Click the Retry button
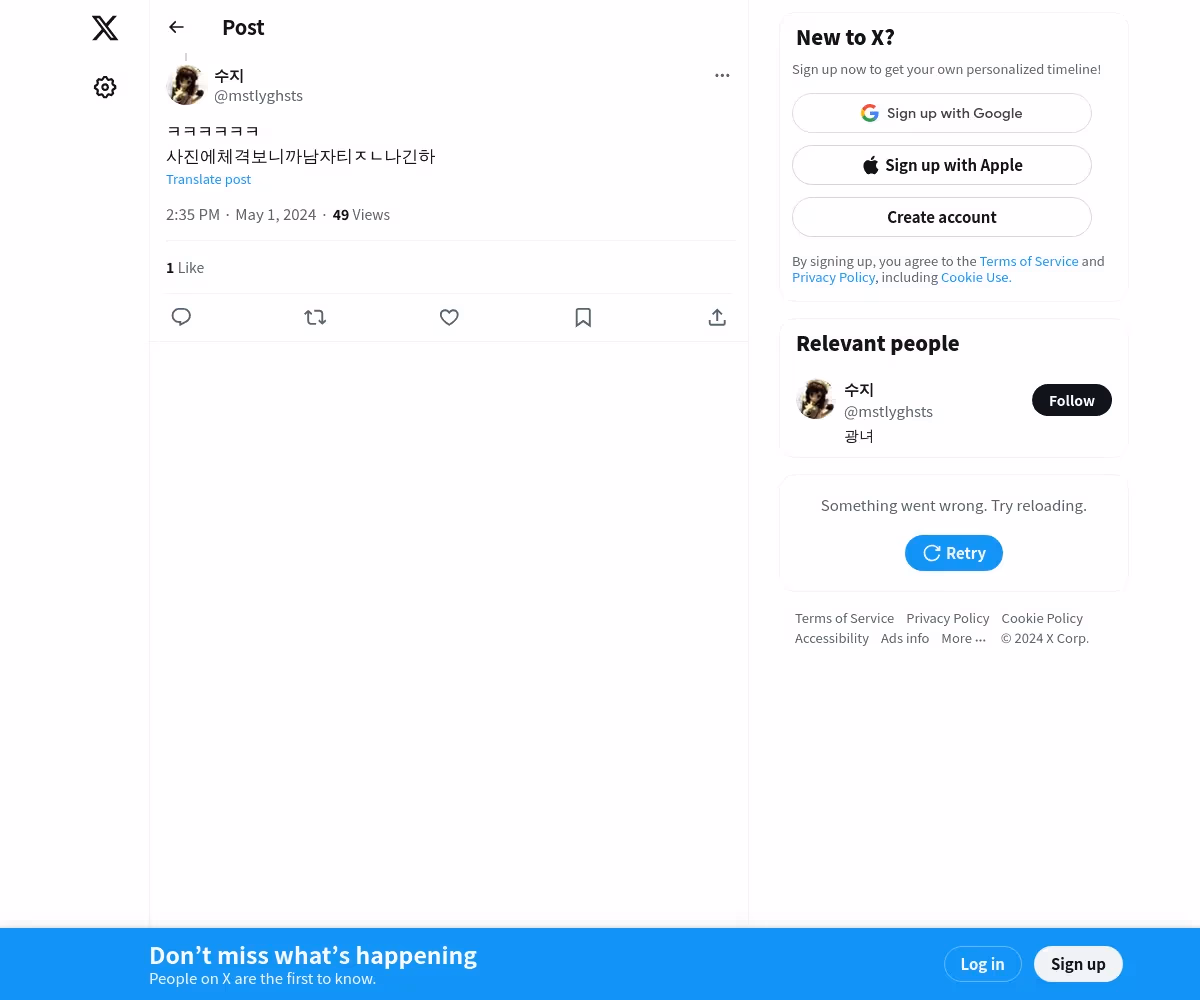This screenshot has height=1000, width=1200. (x=954, y=553)
